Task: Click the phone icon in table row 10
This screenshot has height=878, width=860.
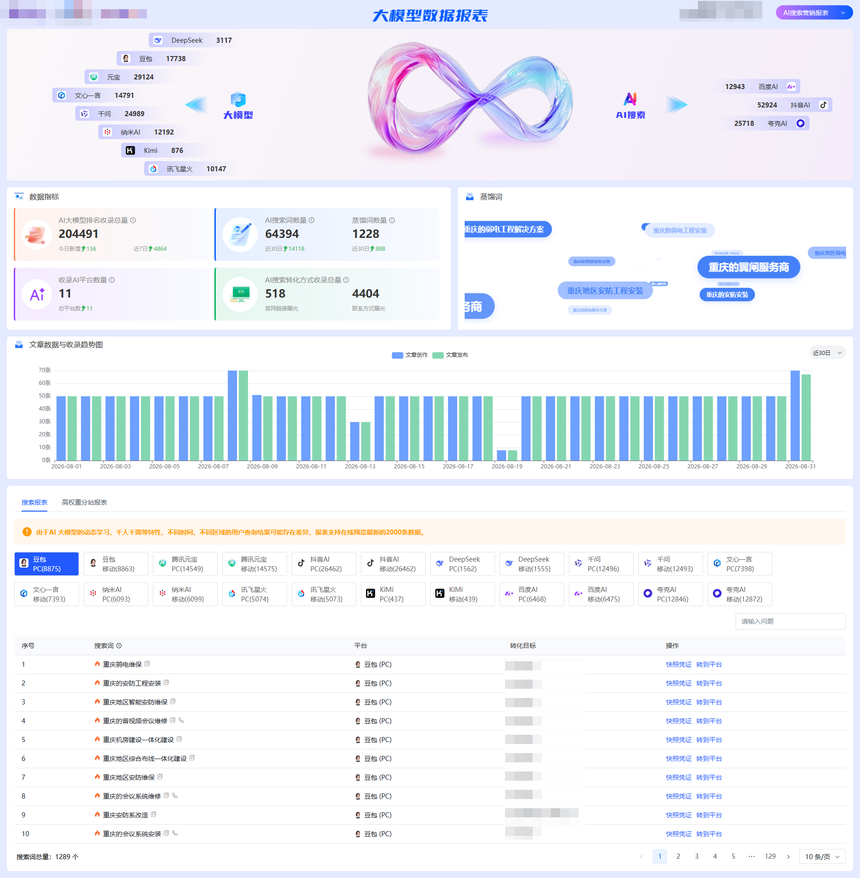Action: [x=175, y=833]
